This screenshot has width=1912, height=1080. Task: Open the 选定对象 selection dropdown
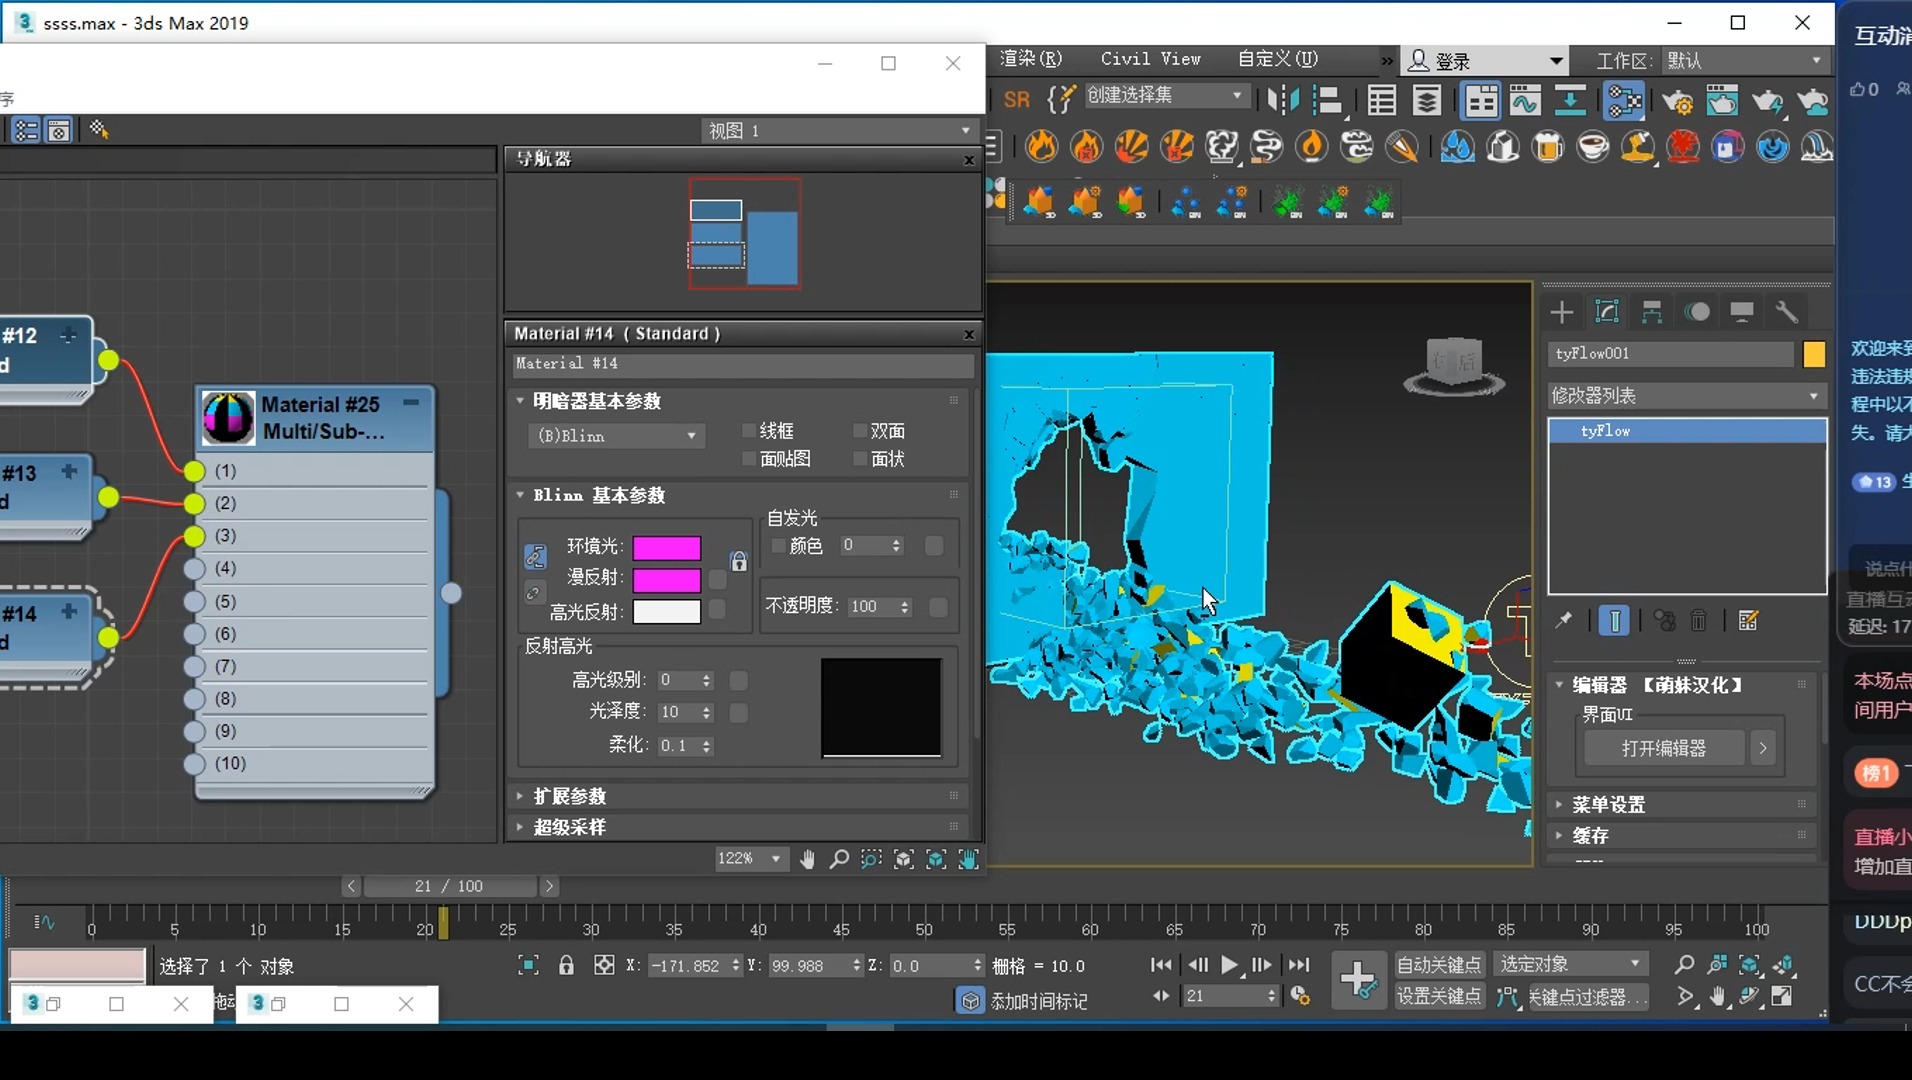click(x=1569, y=963)
